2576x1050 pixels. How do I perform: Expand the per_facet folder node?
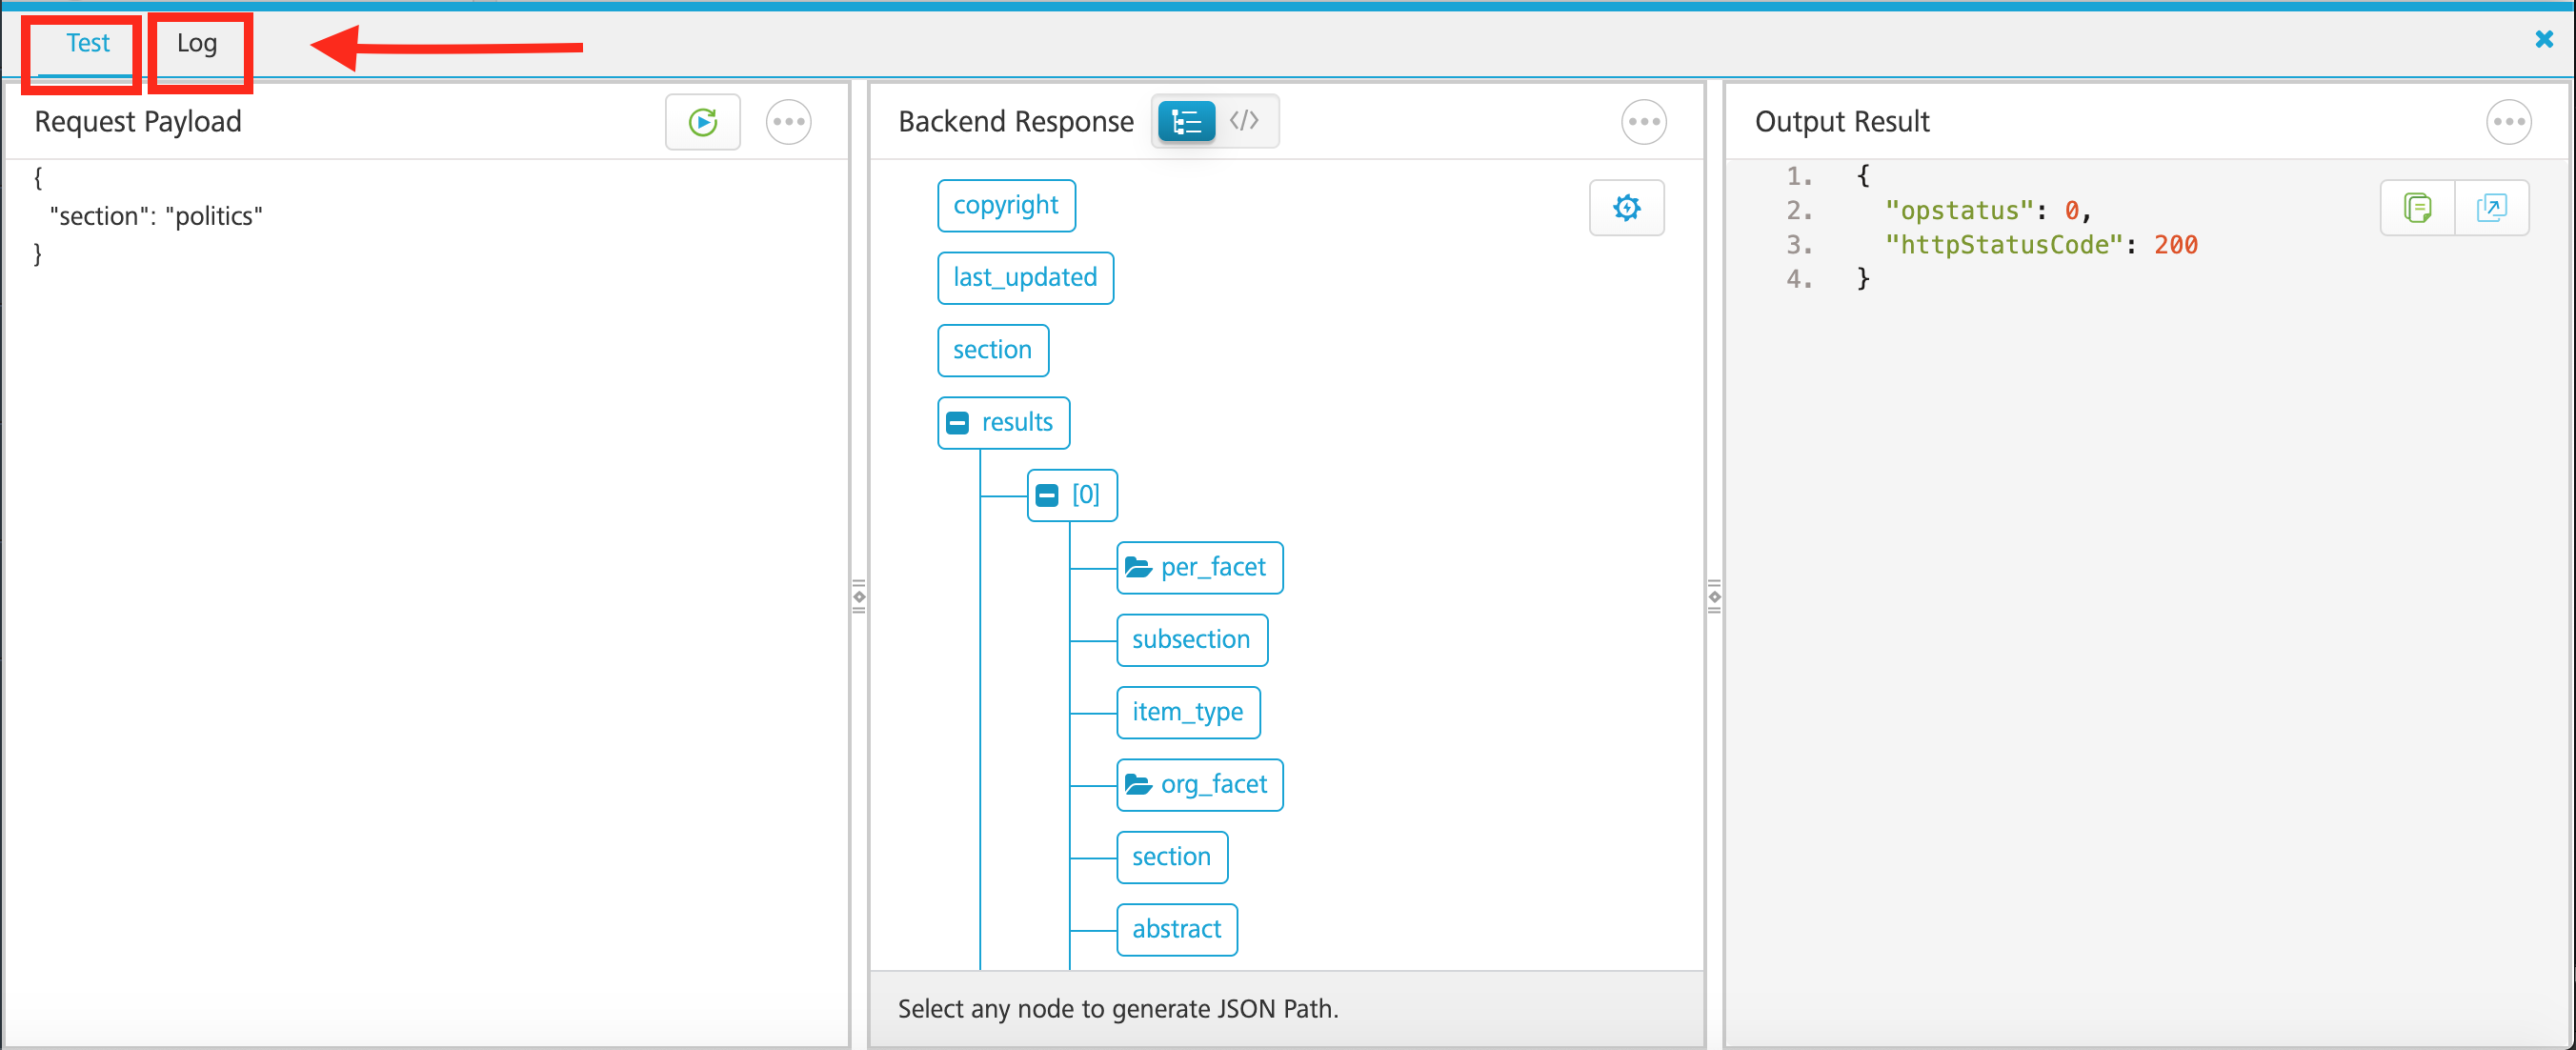point(1138,566)
